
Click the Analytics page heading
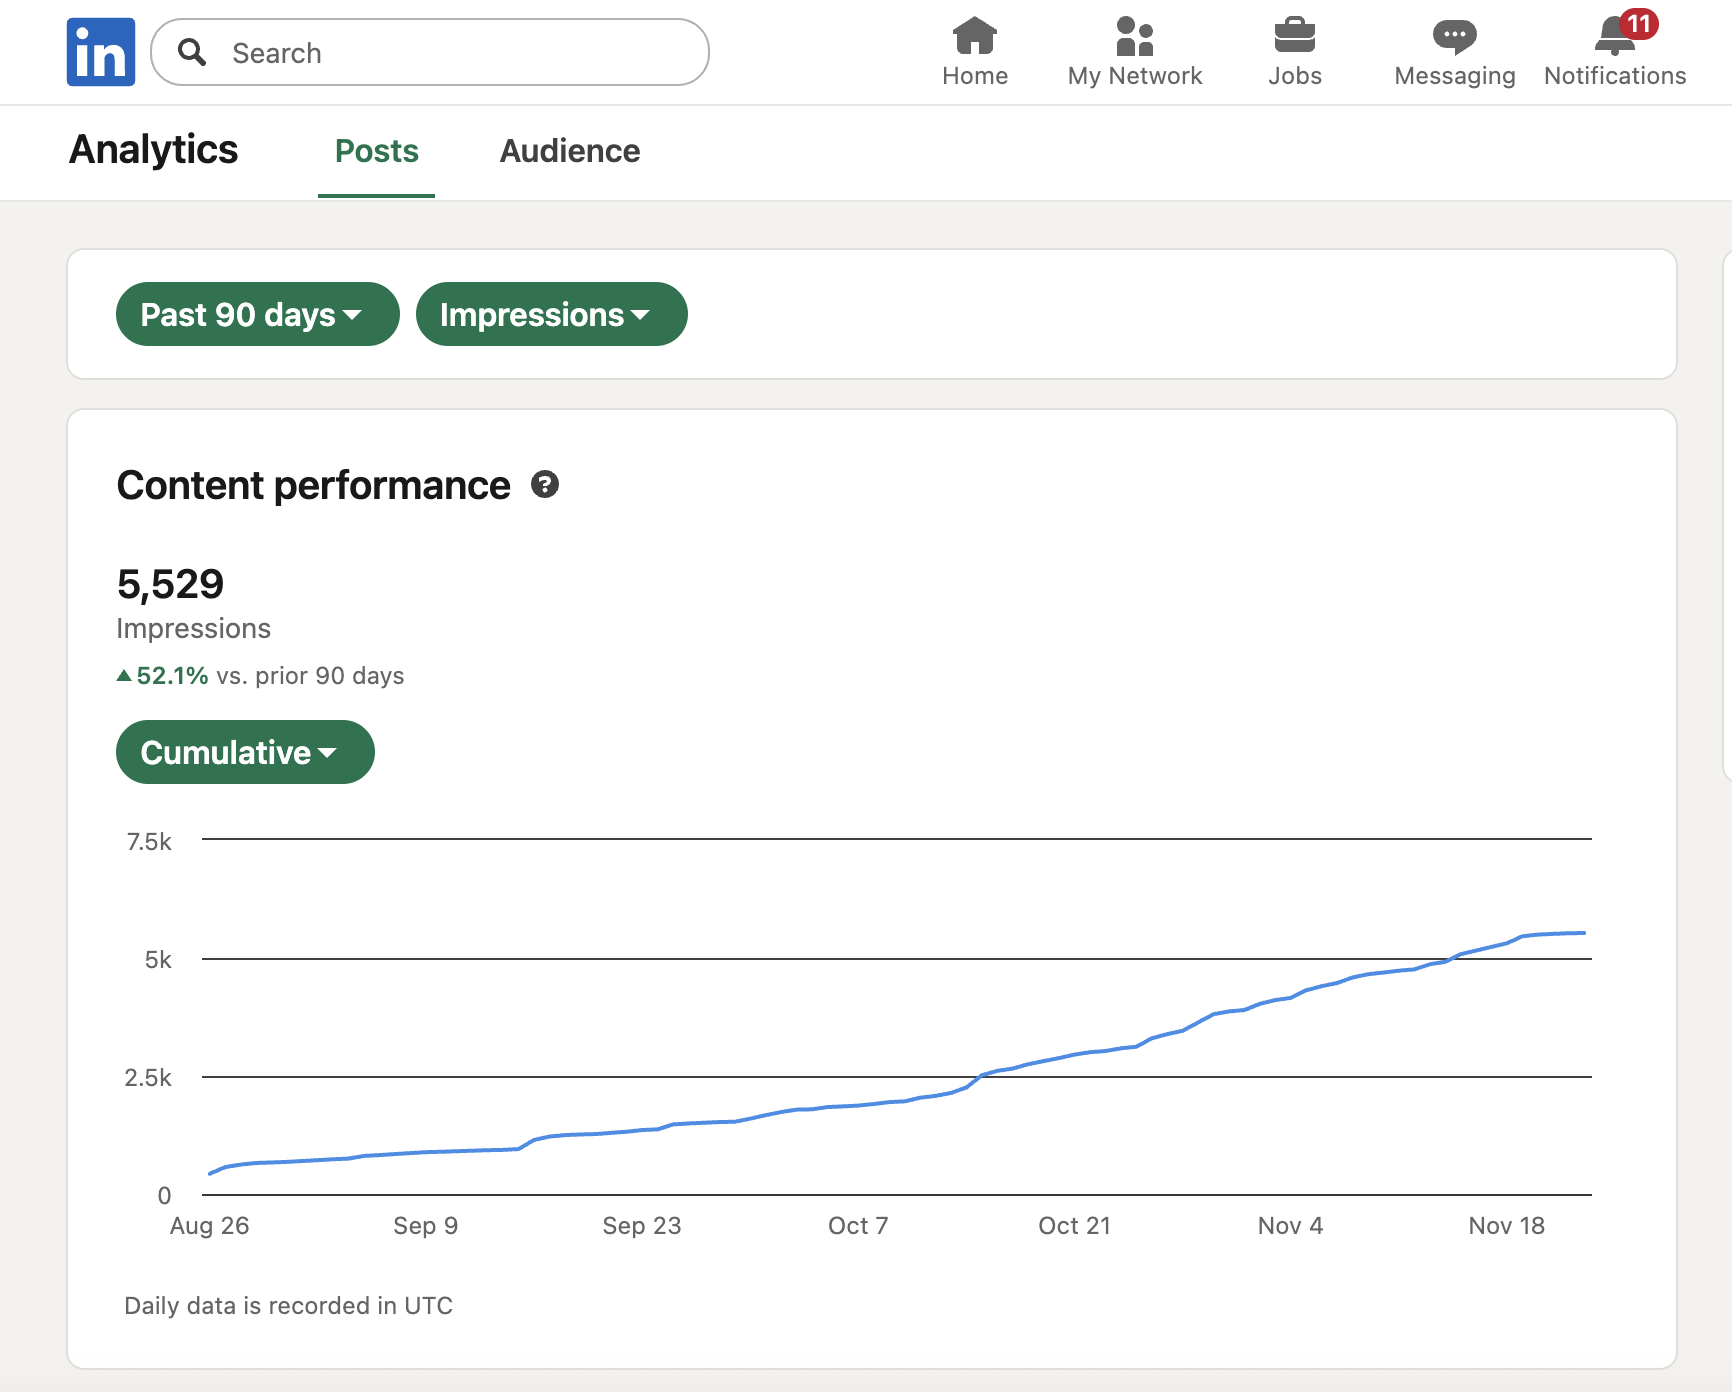point(153,150)
